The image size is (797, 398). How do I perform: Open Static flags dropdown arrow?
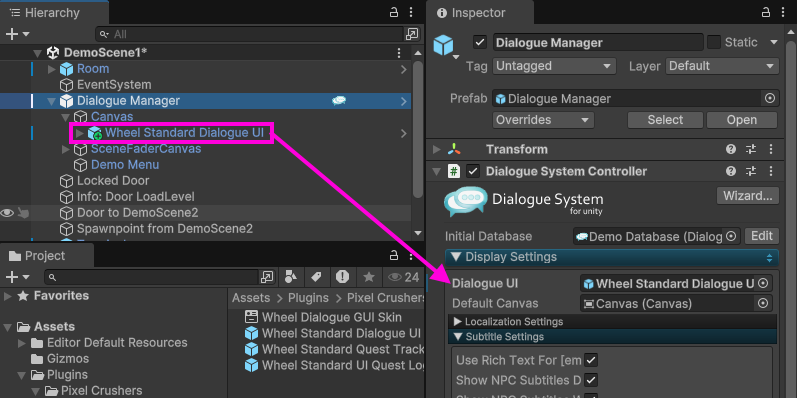click(x=774, y=42)
